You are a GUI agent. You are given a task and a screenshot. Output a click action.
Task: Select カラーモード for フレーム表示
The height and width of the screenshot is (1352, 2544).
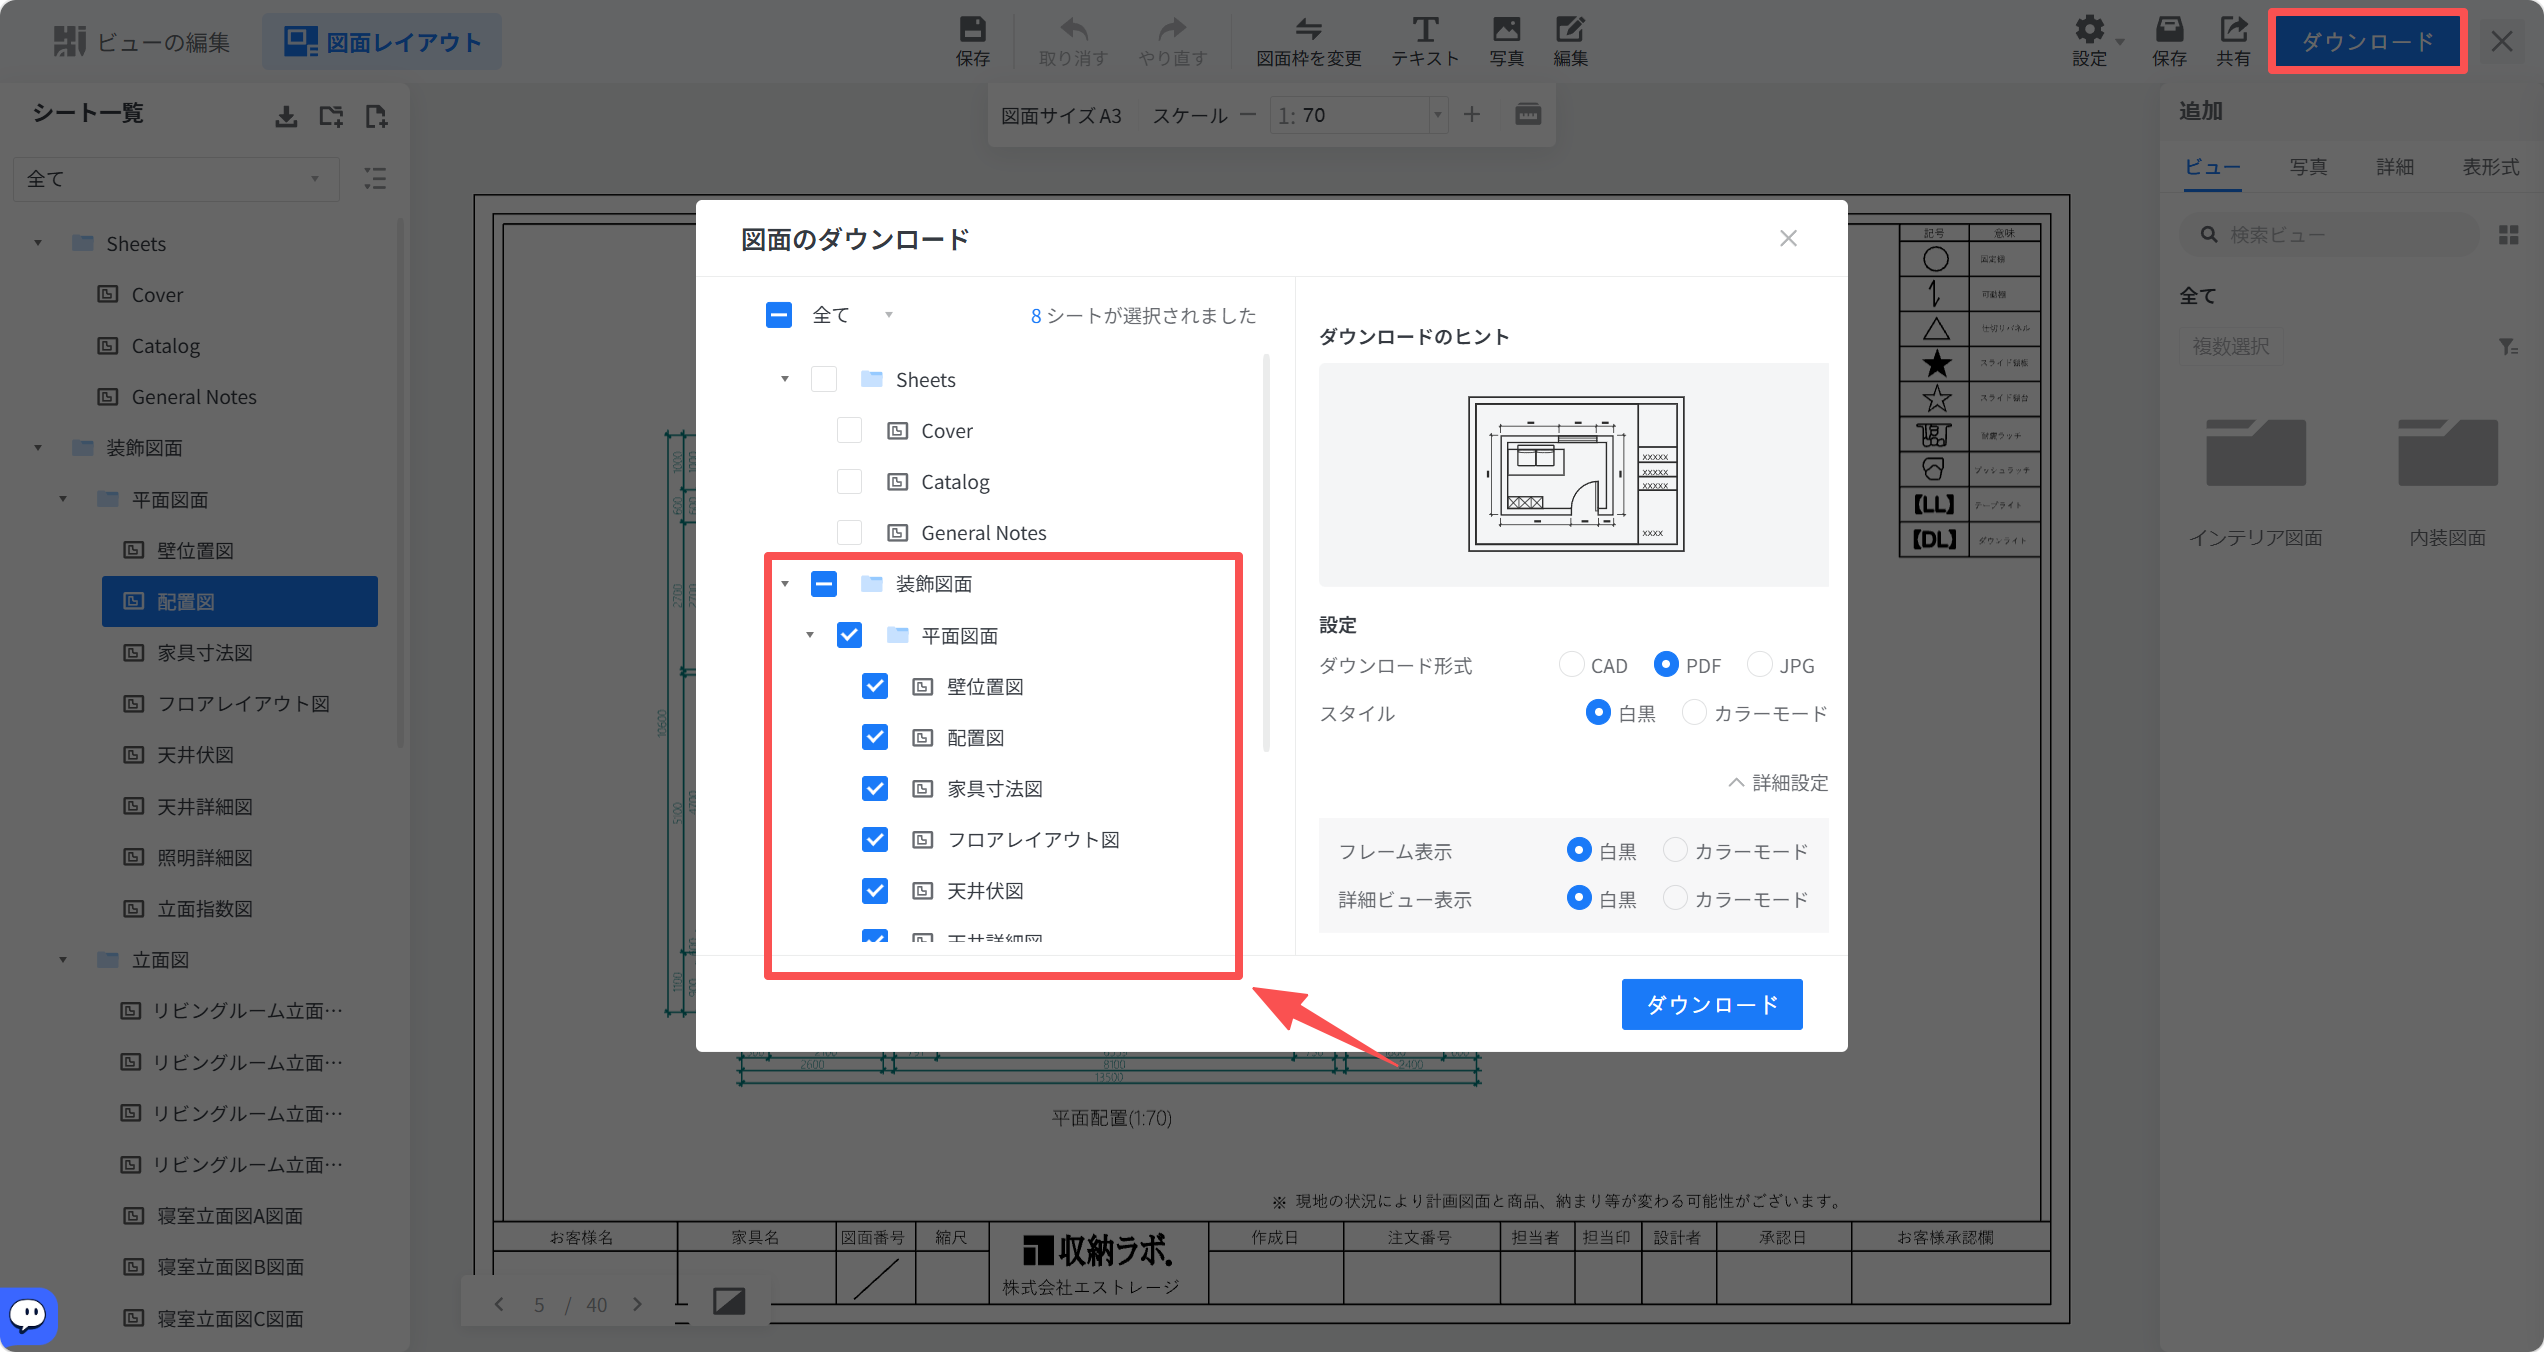coord(1675,851)
